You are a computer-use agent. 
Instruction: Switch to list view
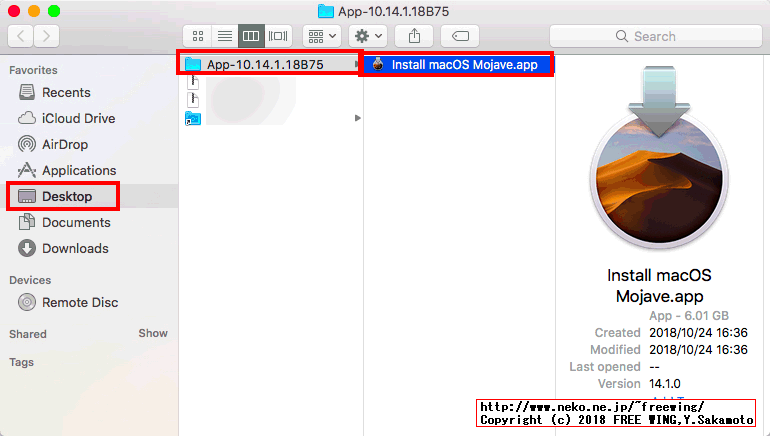pyautogui.click(x=225, y=36)
